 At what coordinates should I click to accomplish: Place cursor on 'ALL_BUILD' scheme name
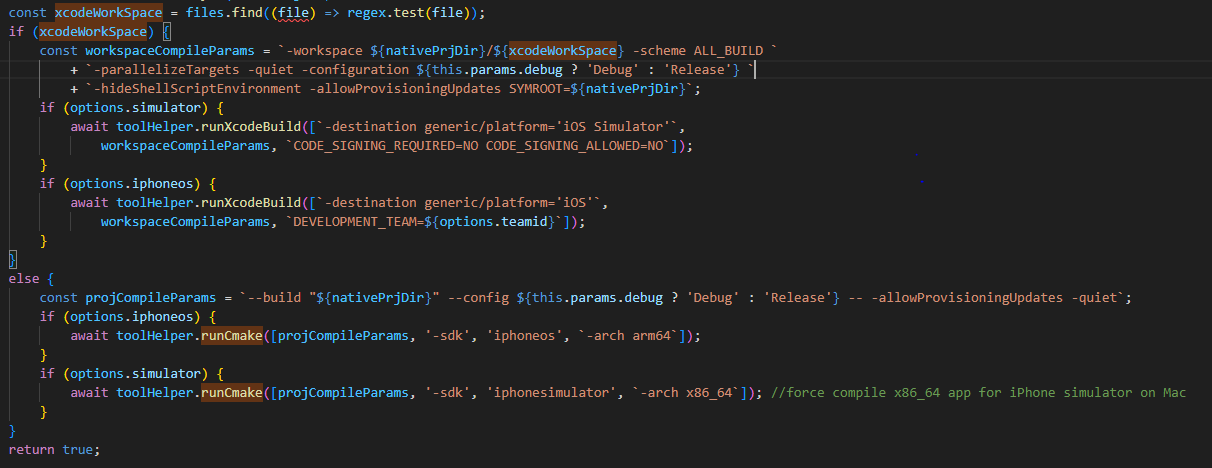pyautogui.click(x=728, y=50)
